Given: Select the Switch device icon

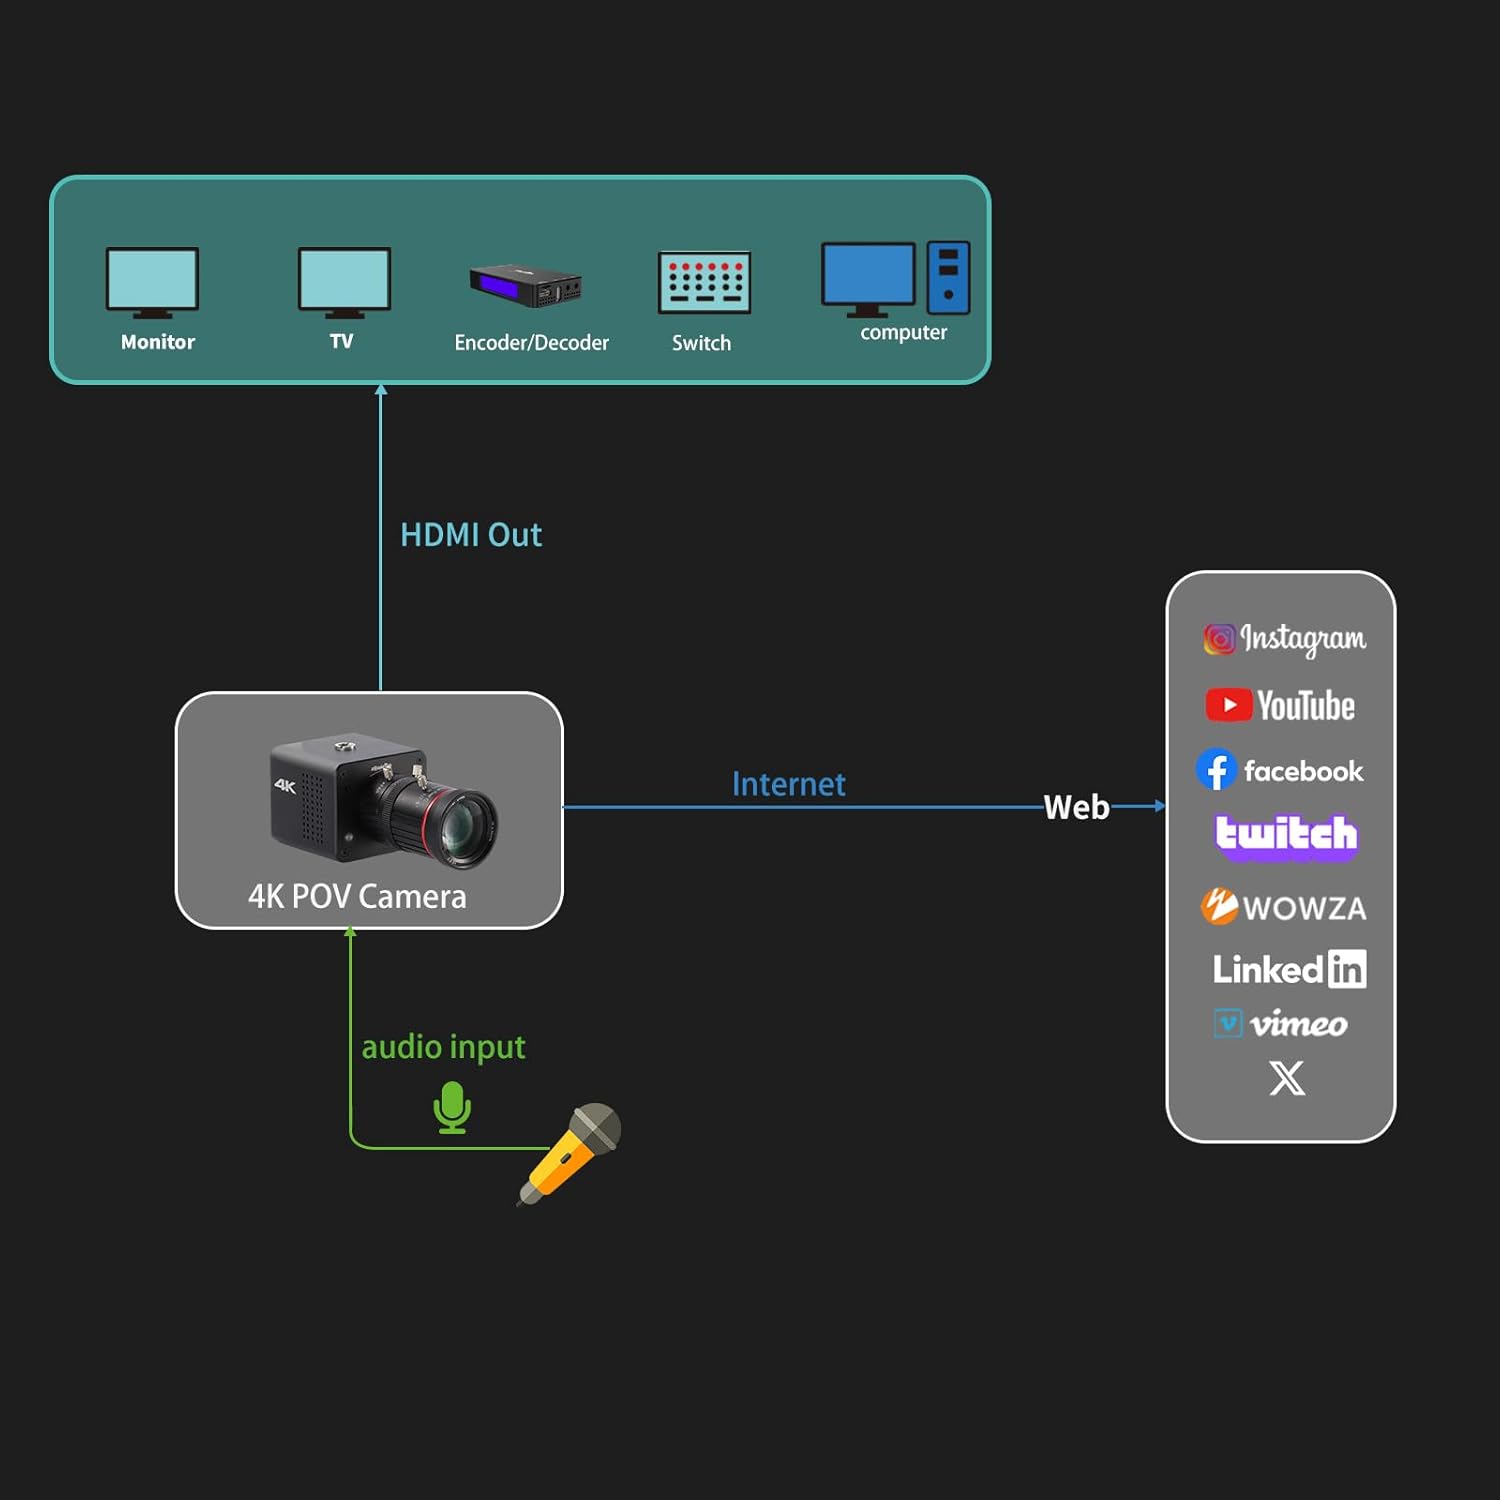Looking at the screenshot, I should click(704, 283).
